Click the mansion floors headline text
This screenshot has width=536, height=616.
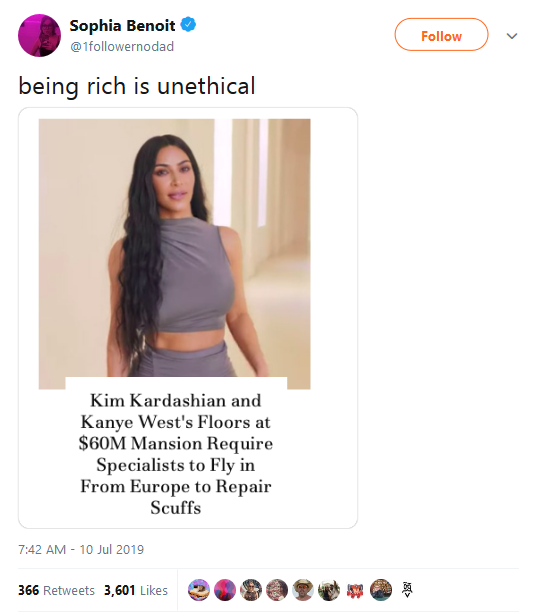(176, 454)
